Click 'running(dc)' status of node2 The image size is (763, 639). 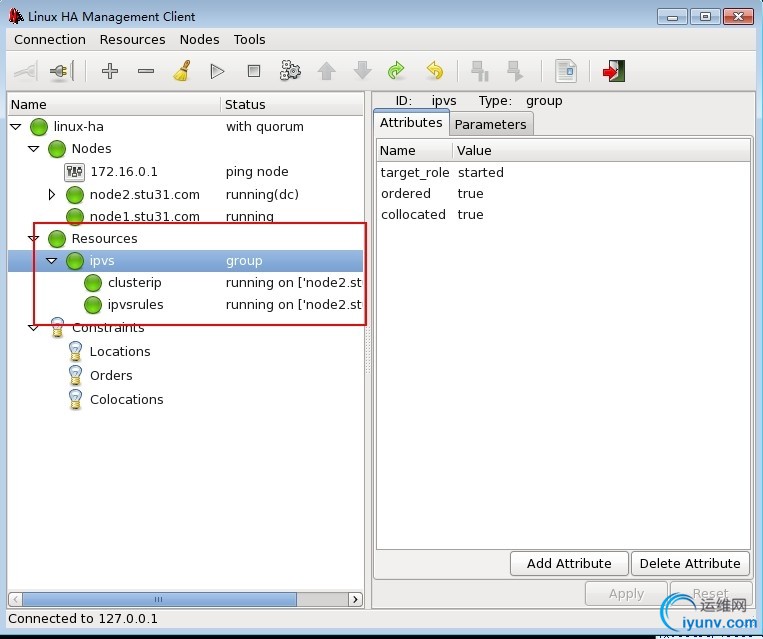(x=262, y=195)
